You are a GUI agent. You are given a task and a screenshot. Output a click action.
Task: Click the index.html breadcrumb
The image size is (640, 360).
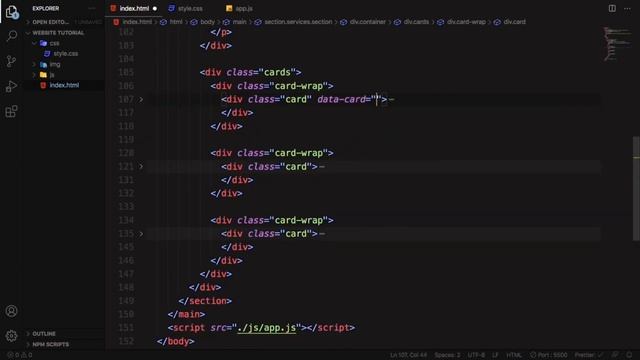coord(137,22)
